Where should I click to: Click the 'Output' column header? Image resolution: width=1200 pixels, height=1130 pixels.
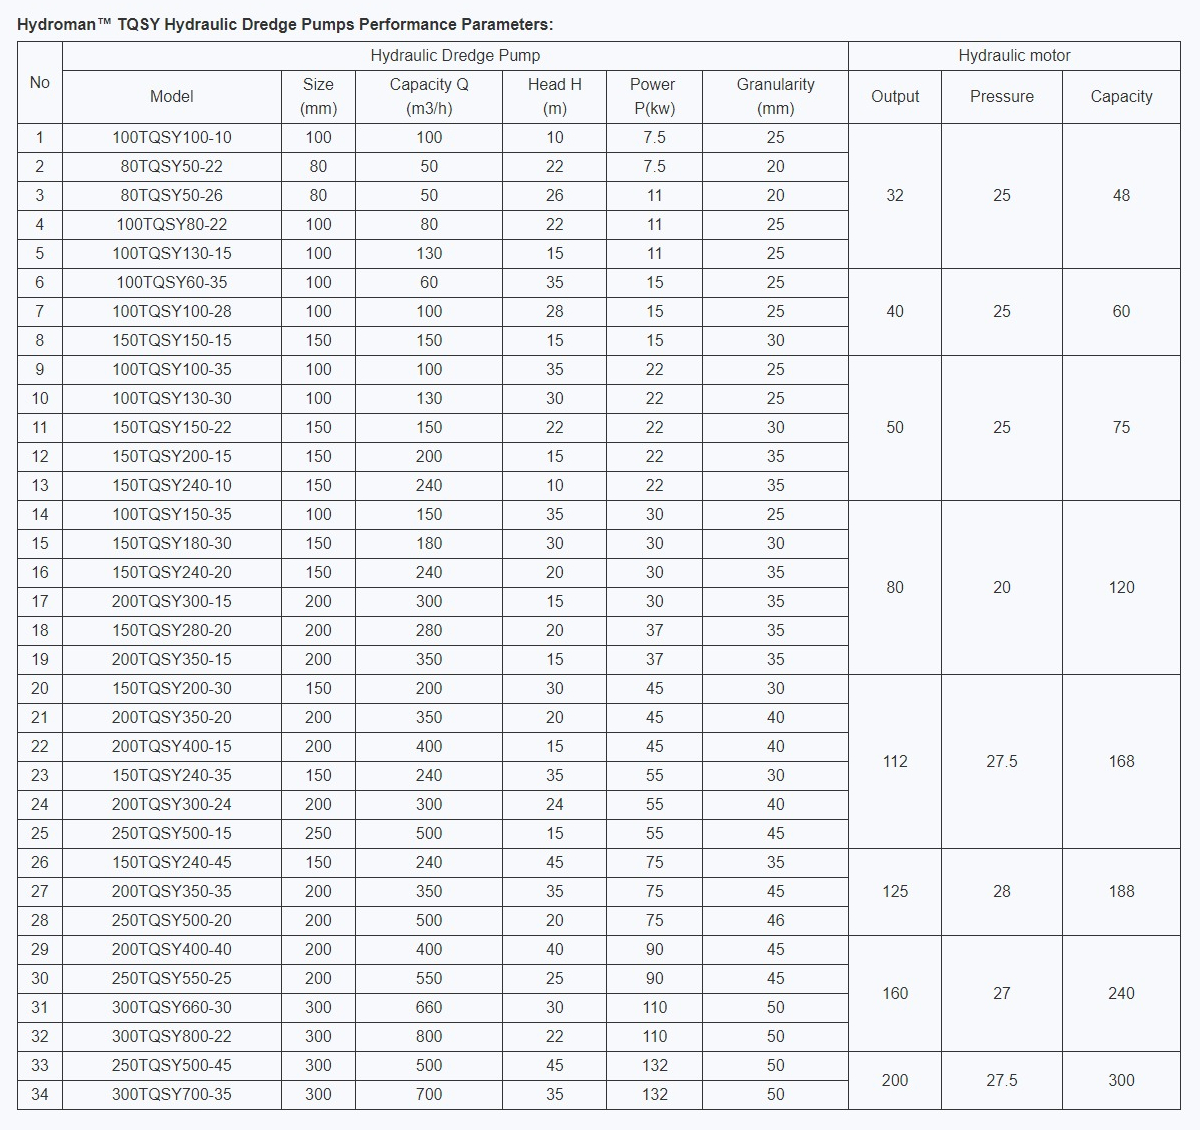point(895,97)
